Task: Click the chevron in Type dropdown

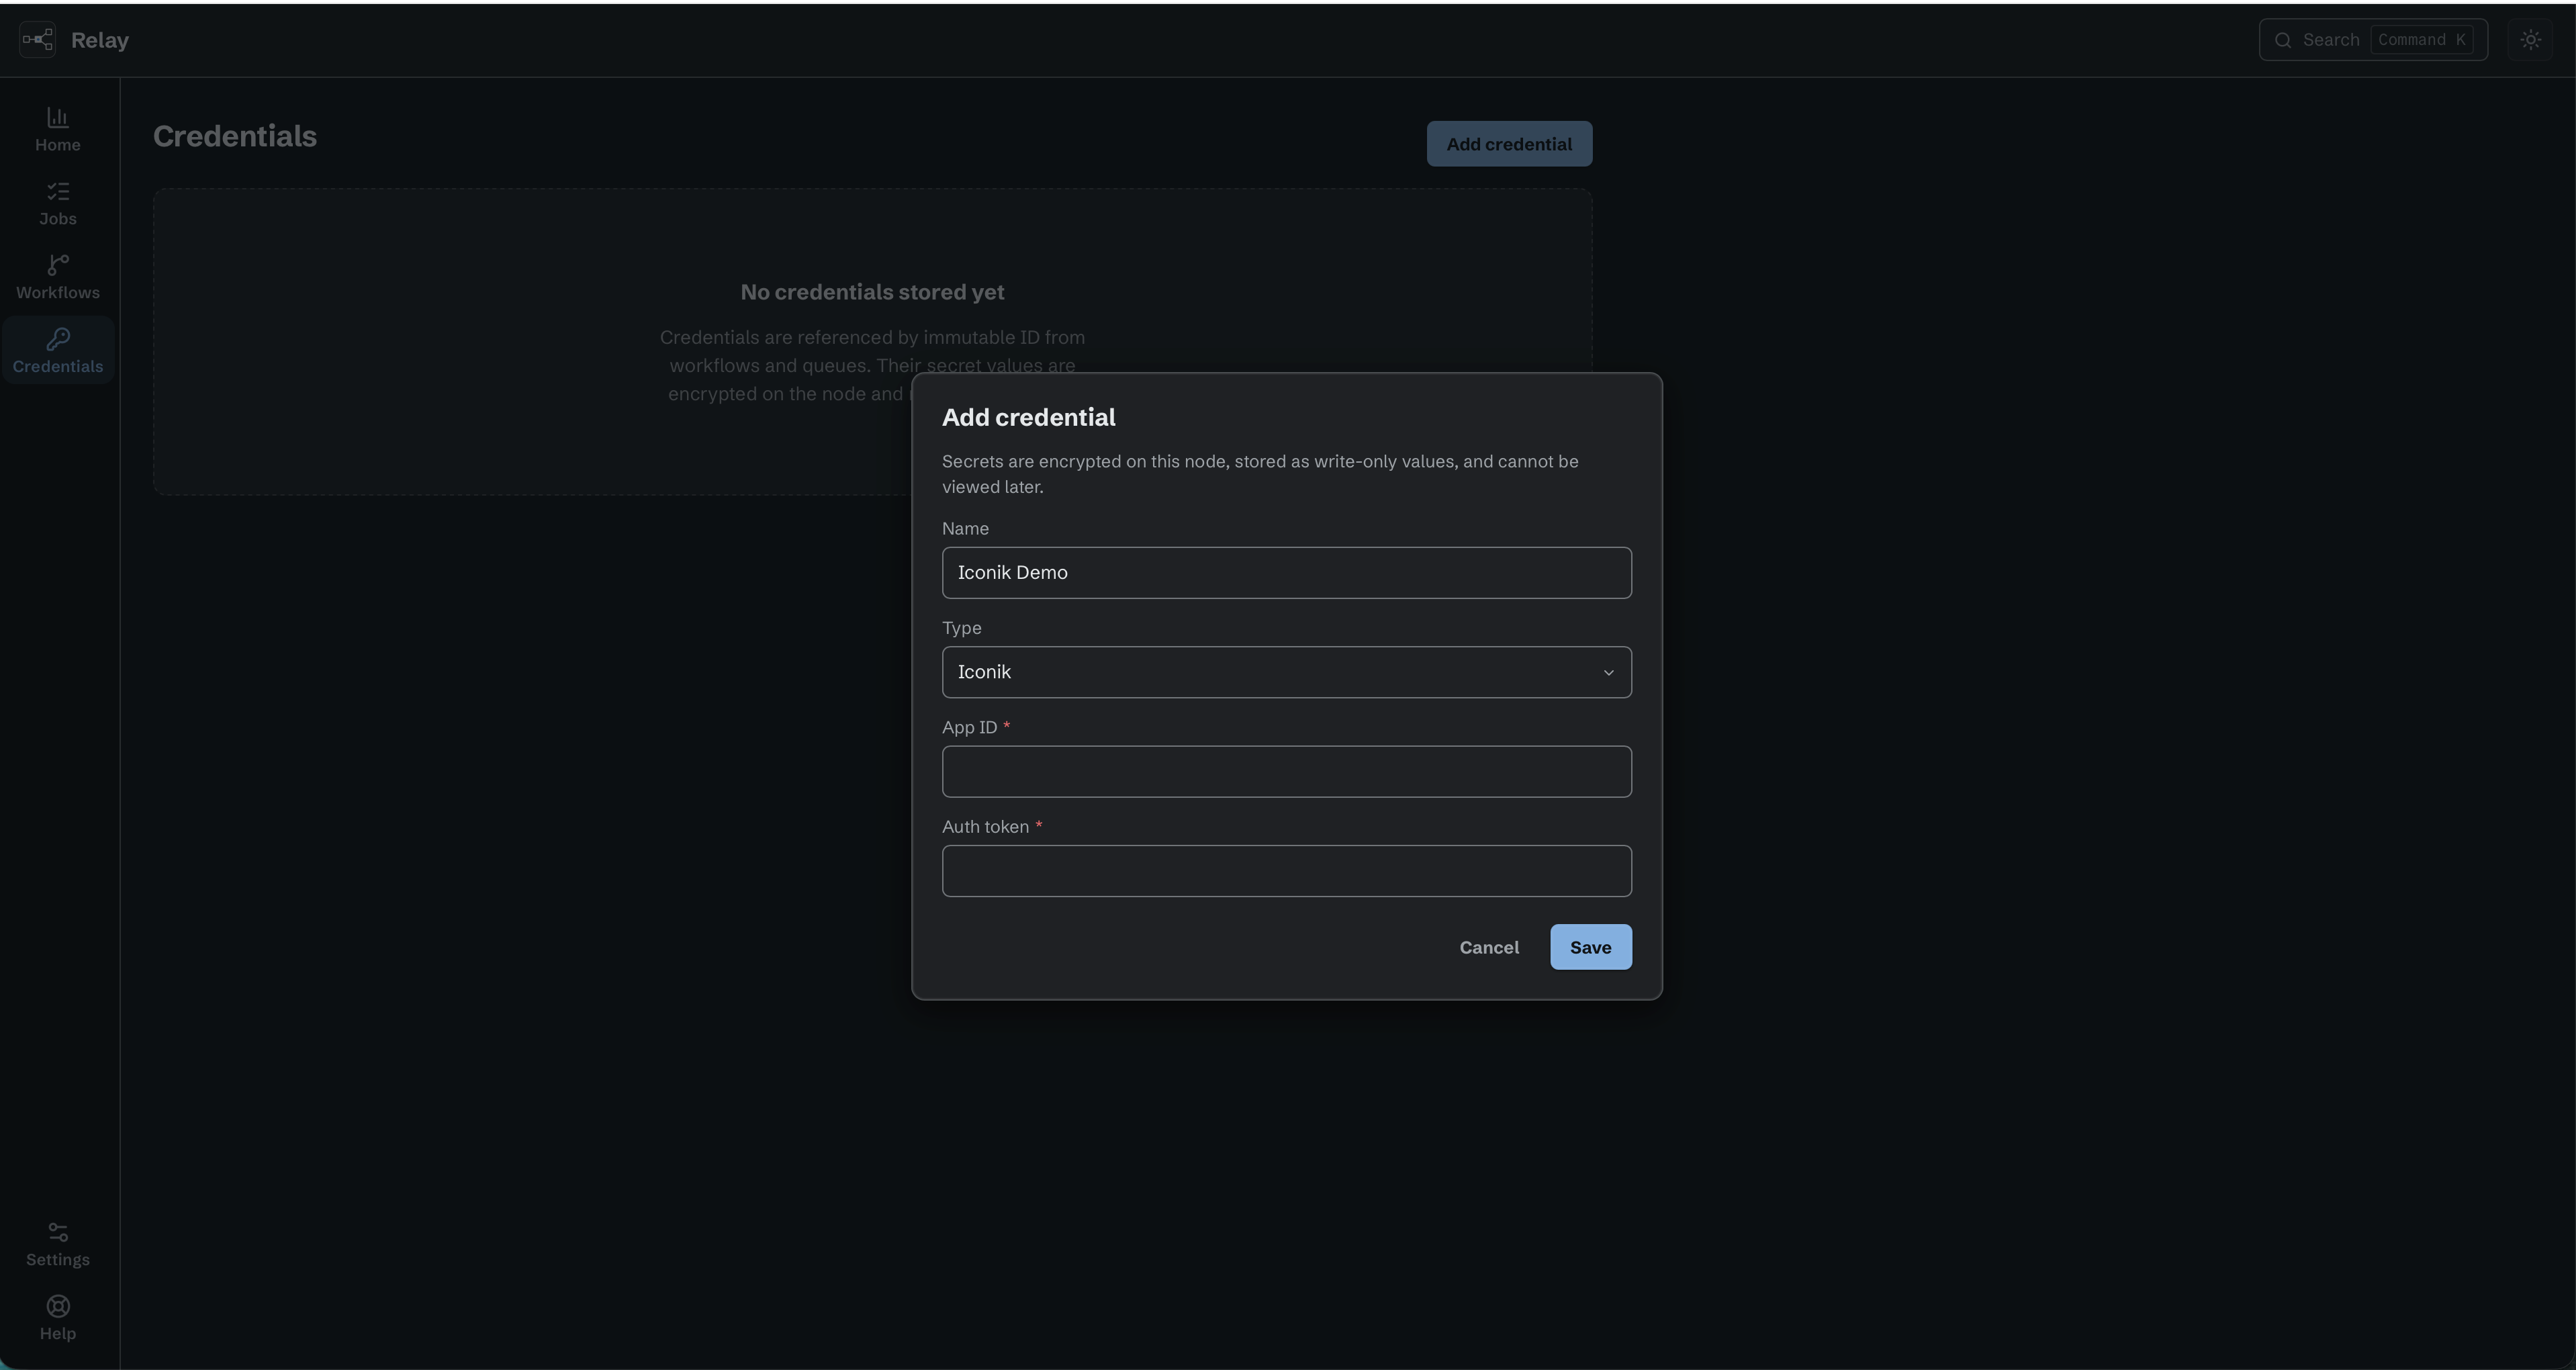Action: (1608, 672)
